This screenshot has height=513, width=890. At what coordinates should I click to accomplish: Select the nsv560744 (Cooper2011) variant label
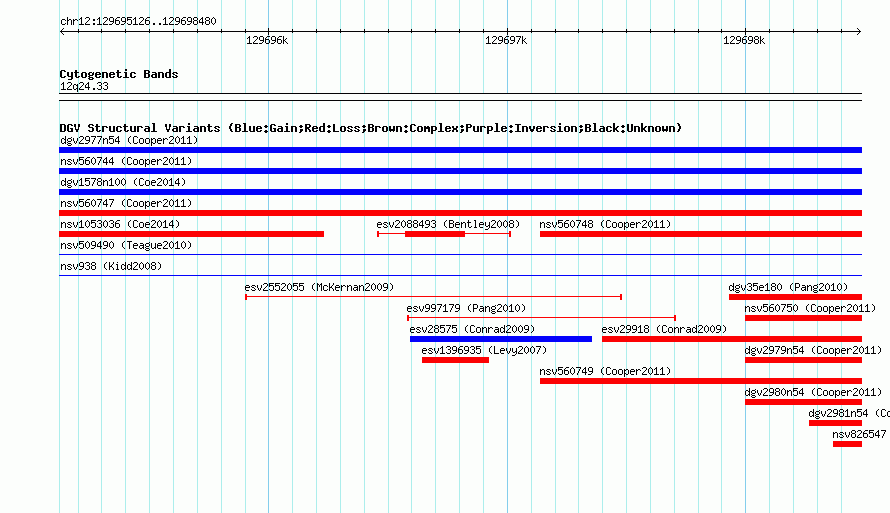(x=126, y=161)
